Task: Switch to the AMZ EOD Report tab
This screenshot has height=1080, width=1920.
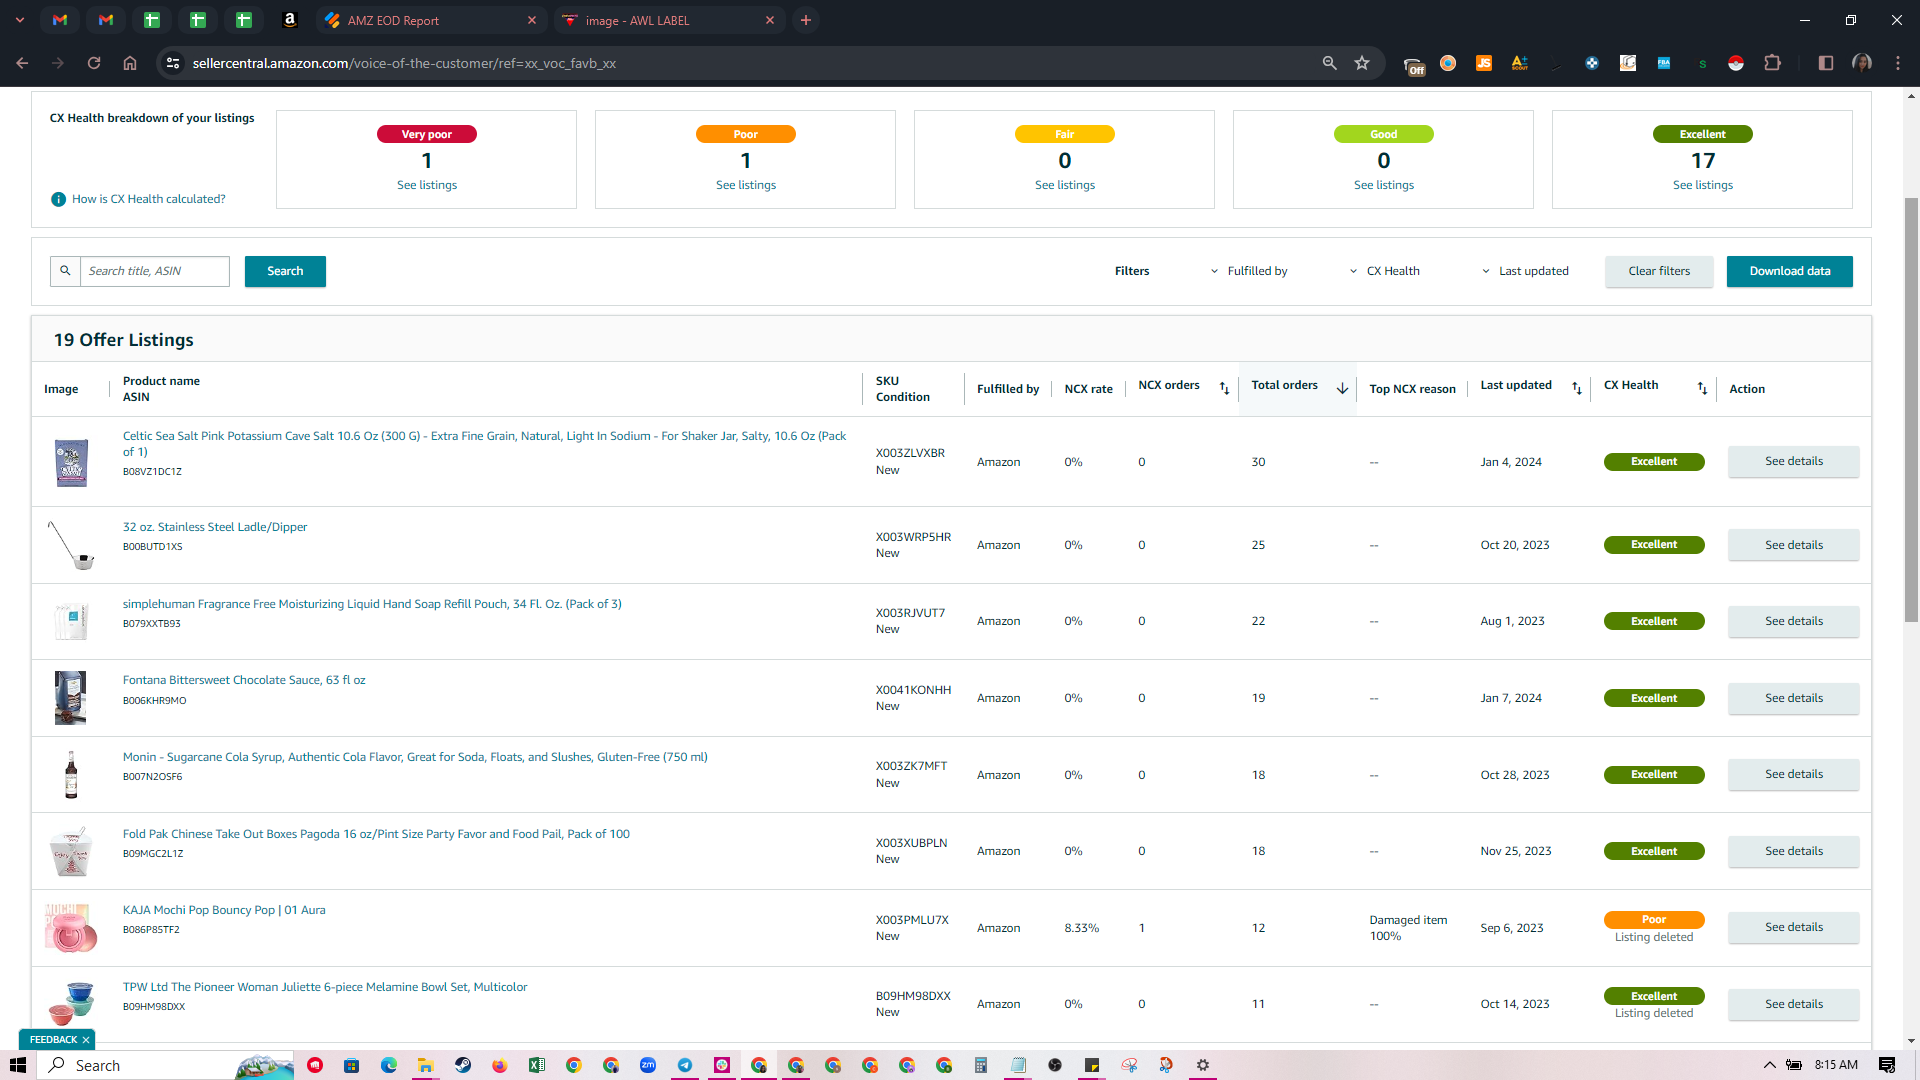Action: 431,20
